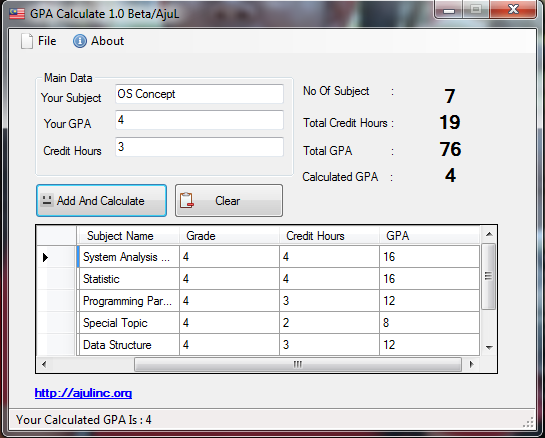The height and width of the screenshot is (438, 545).
Task: Click the flag icon in title bar
Action: [17, 14]
